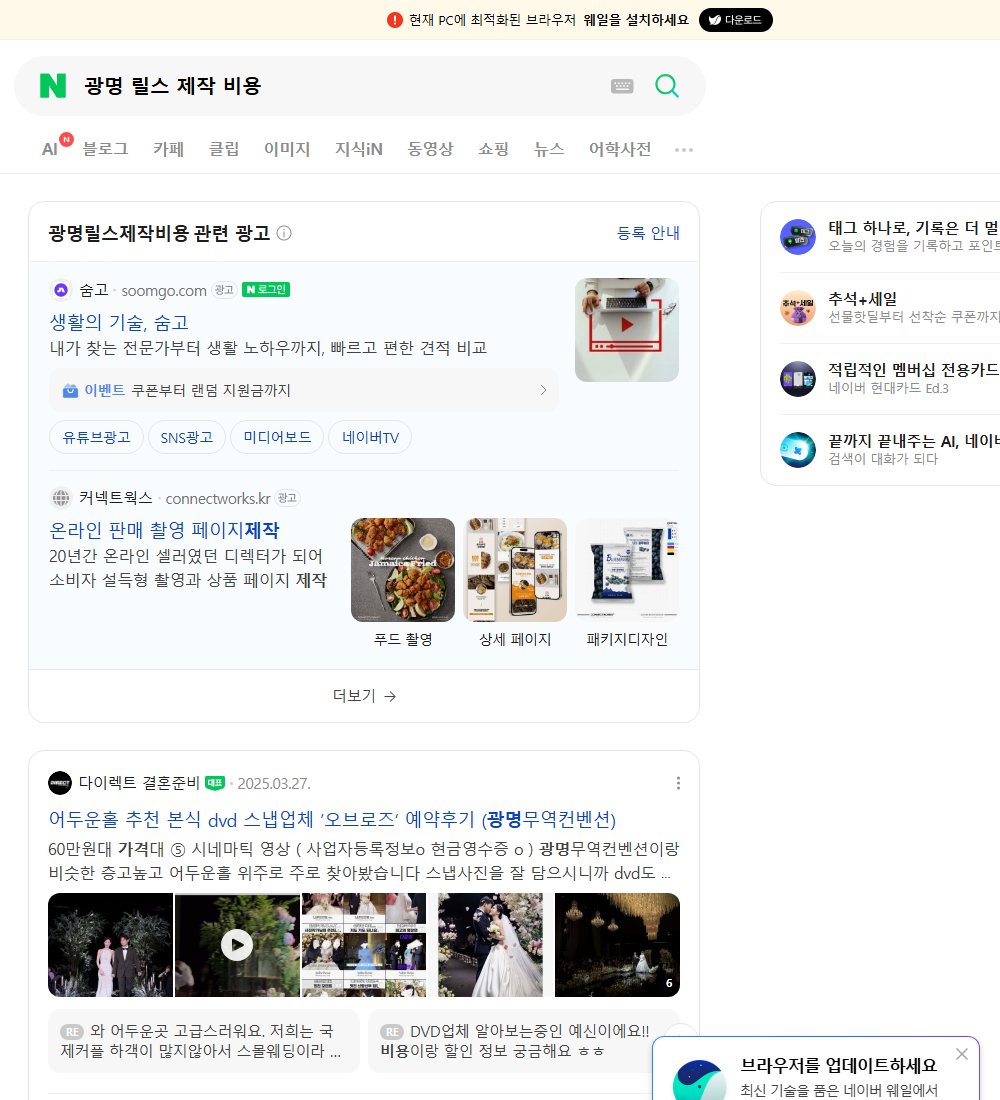Open 온라인 판매 촬영 페이지제작 link
The image size is (1000, 1100).
click(x=164, y=530)
